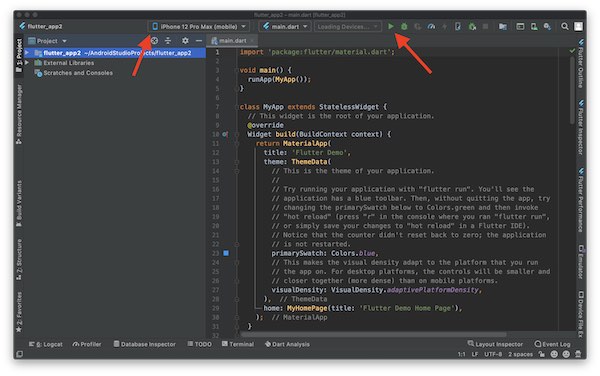
Task: Click the locate-file target icon in Project panel
Action: tap(155, 41)
